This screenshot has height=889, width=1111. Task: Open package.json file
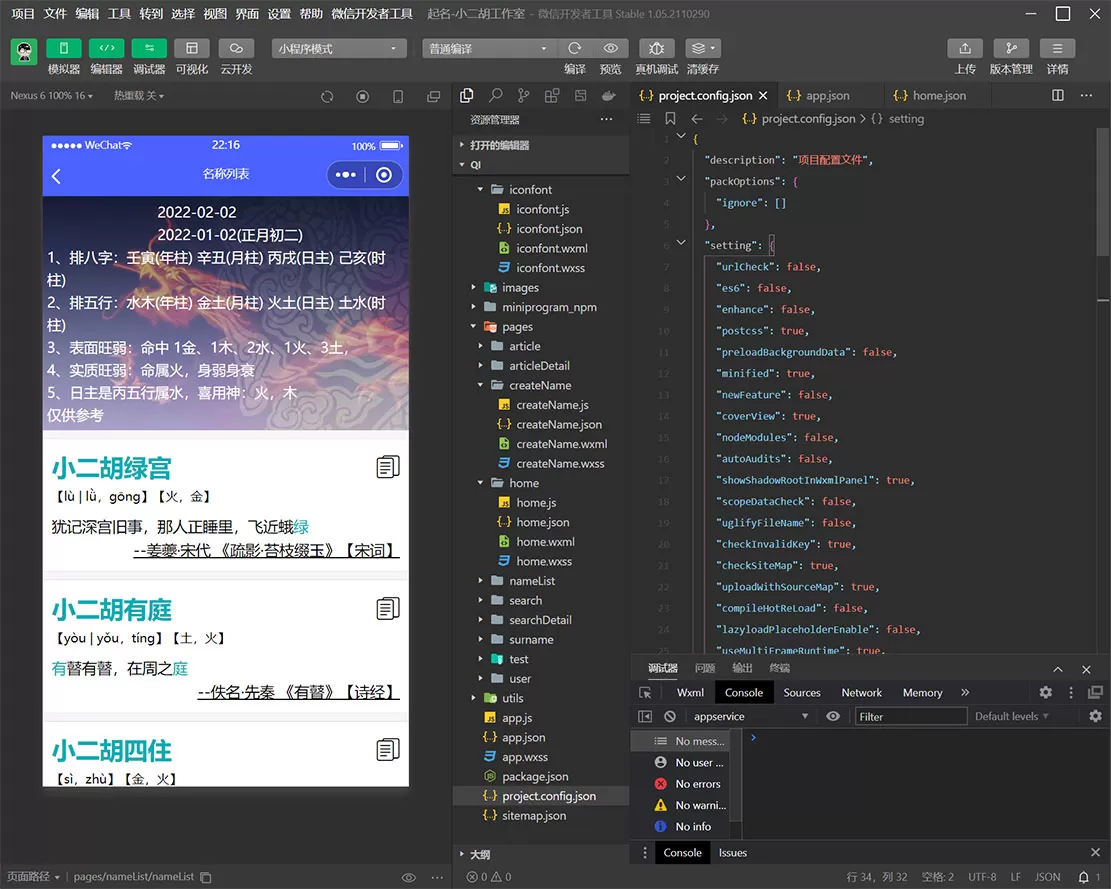click(x=535, y=777)
